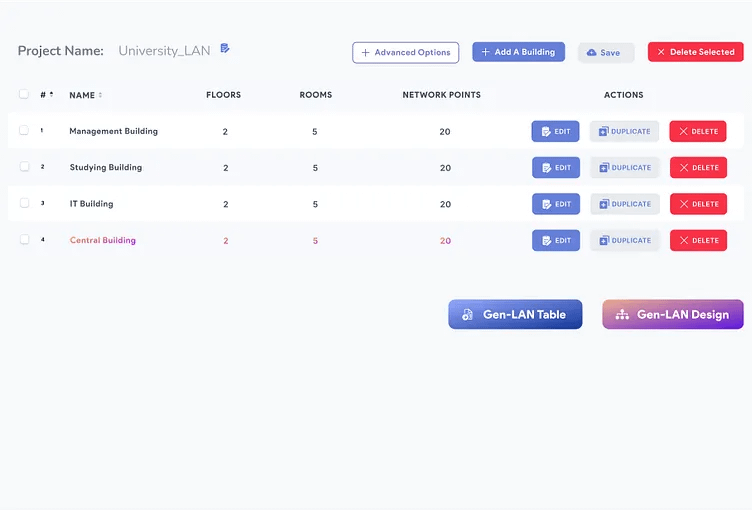752x510 pixels.
Task: Check the Management Building row checkbox
Action: click(24, 131)
